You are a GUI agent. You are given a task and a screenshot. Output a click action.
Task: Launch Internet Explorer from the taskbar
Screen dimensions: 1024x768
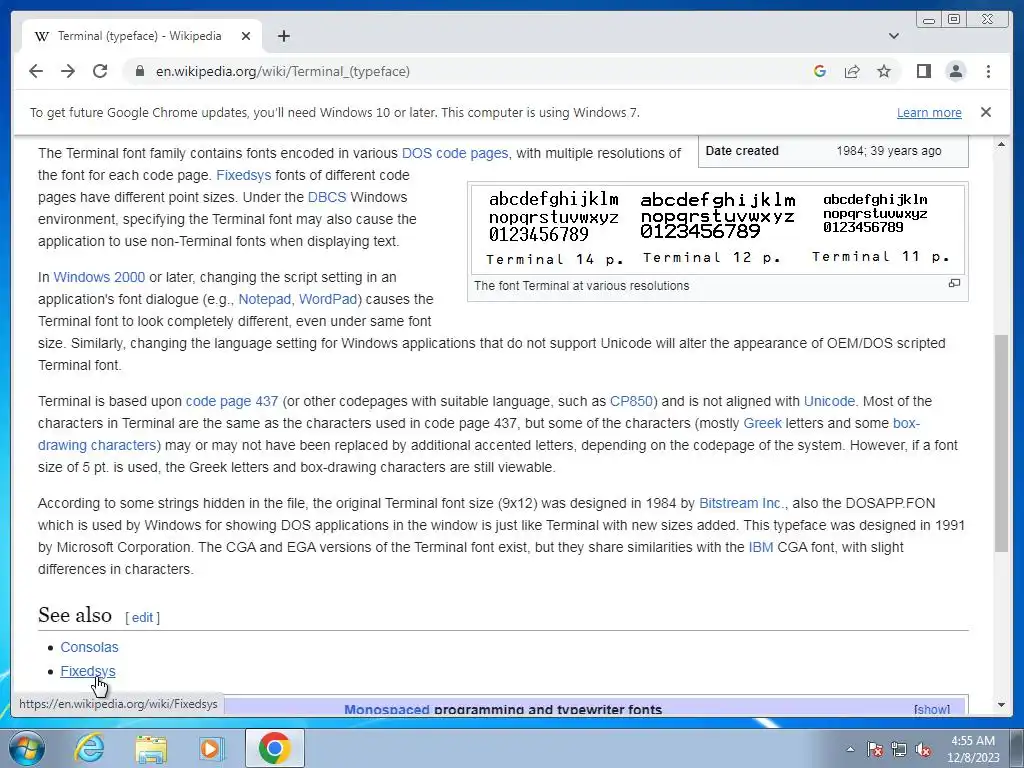[x=89, y=748]
